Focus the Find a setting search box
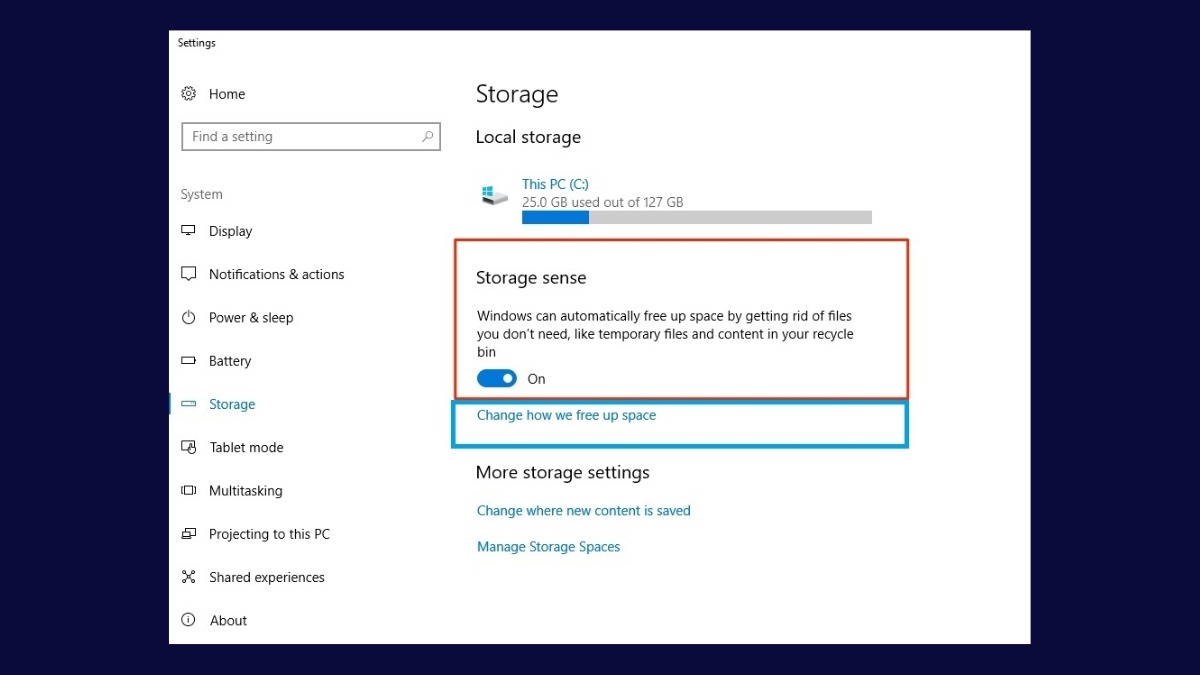The width and height of the screenshot is (1200, 675). pyautogui.click(x=311, y=136)
